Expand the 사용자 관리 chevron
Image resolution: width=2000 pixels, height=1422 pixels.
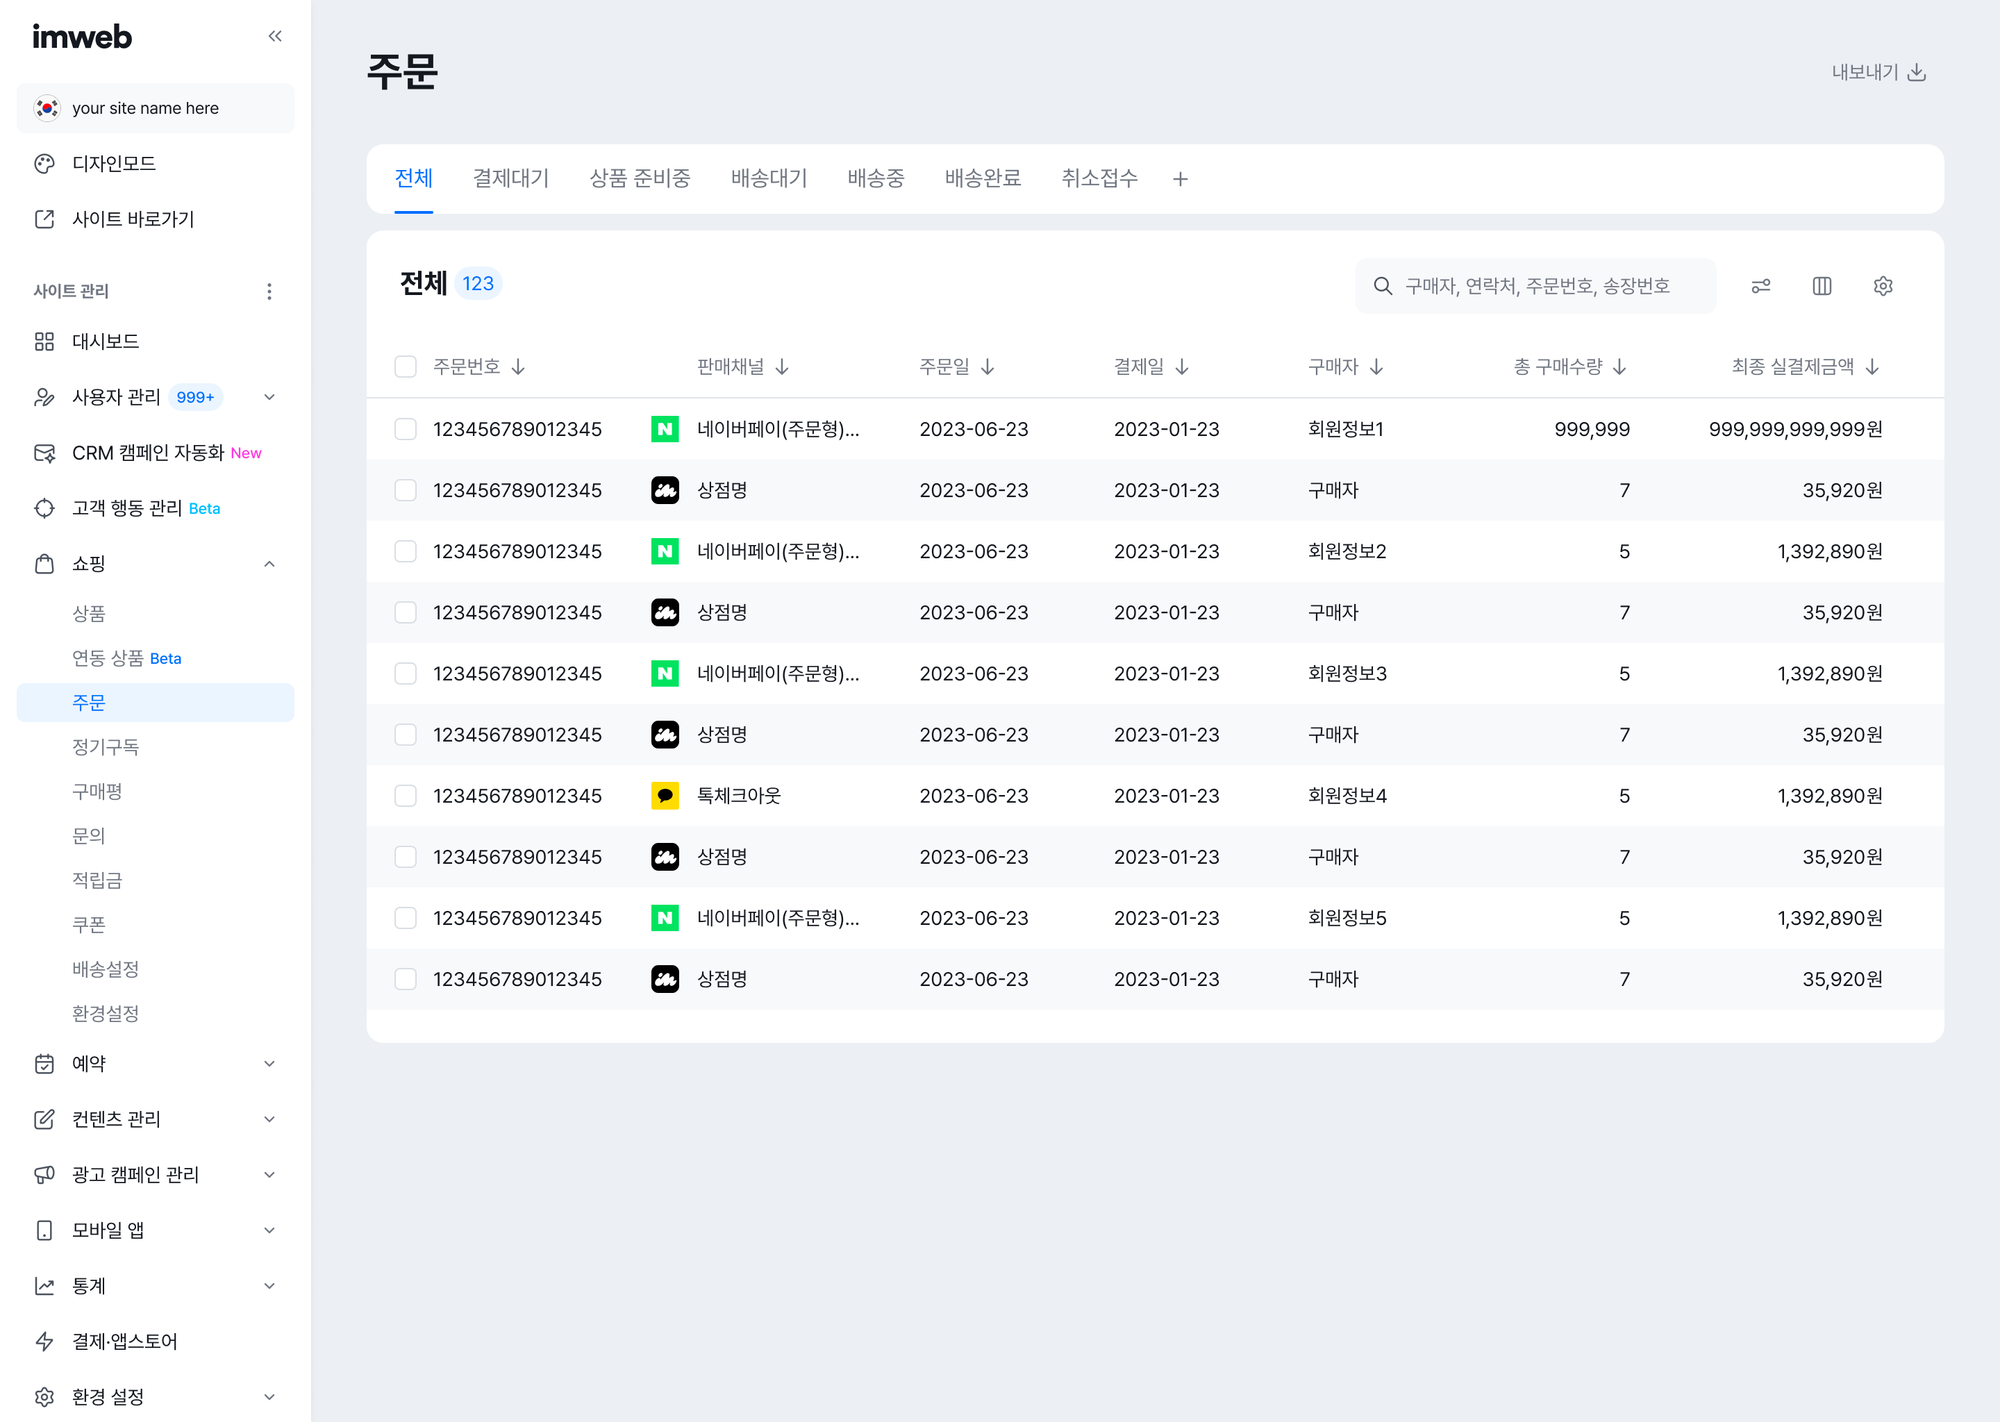click(x=269, y=397)
